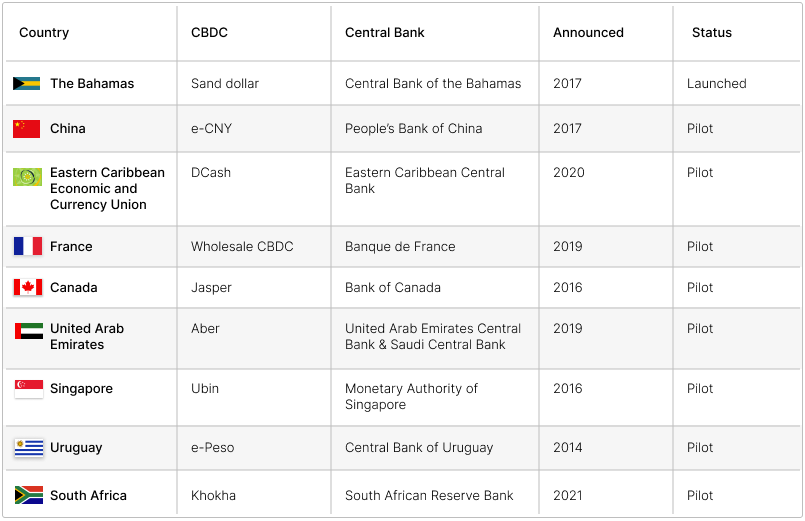Click the Announced column header
This screenshot has height=521, width=805.
588,32
